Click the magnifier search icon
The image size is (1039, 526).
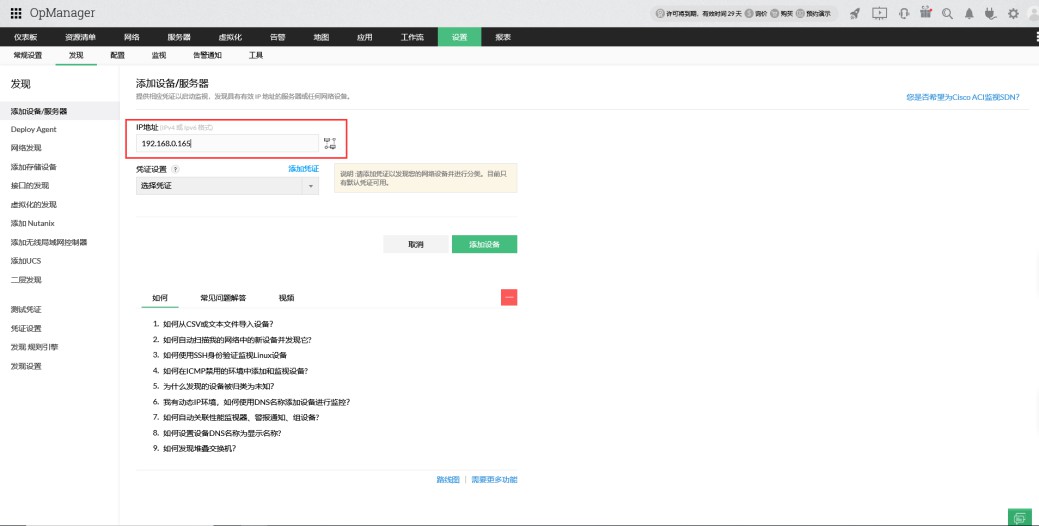tap(947, 13)
